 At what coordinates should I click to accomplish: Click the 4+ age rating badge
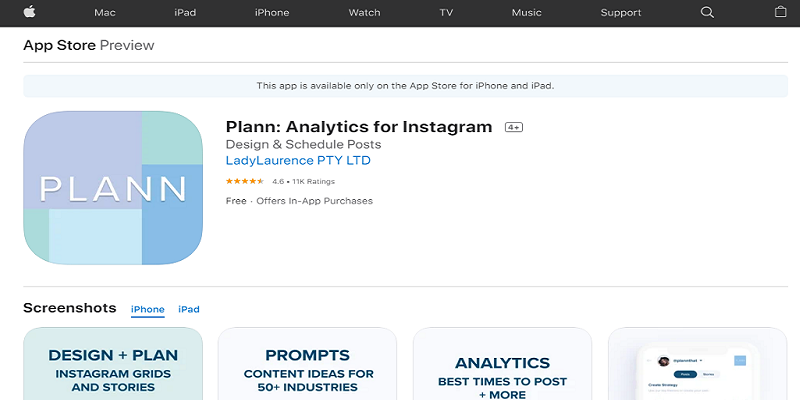[x=514, y=127]
